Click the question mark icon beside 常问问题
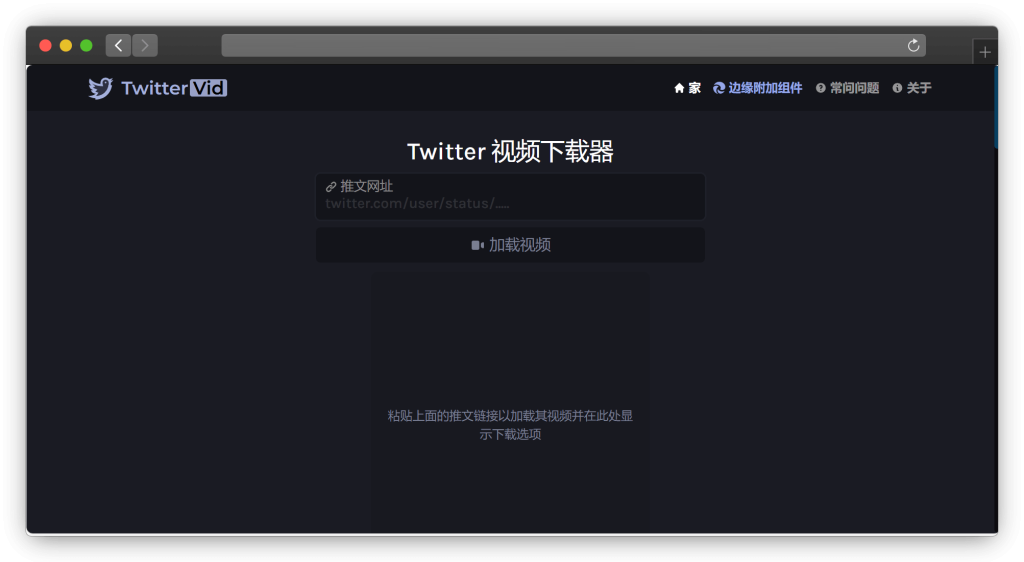1024x562 pixels. (821, 88)
